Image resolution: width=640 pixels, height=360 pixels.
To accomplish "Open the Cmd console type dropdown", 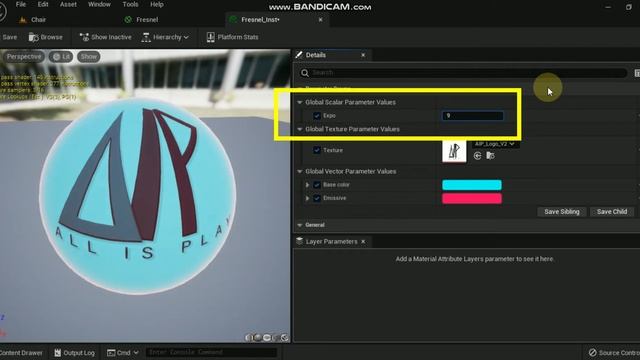I will pyautogui.click(x=122, y=353).
